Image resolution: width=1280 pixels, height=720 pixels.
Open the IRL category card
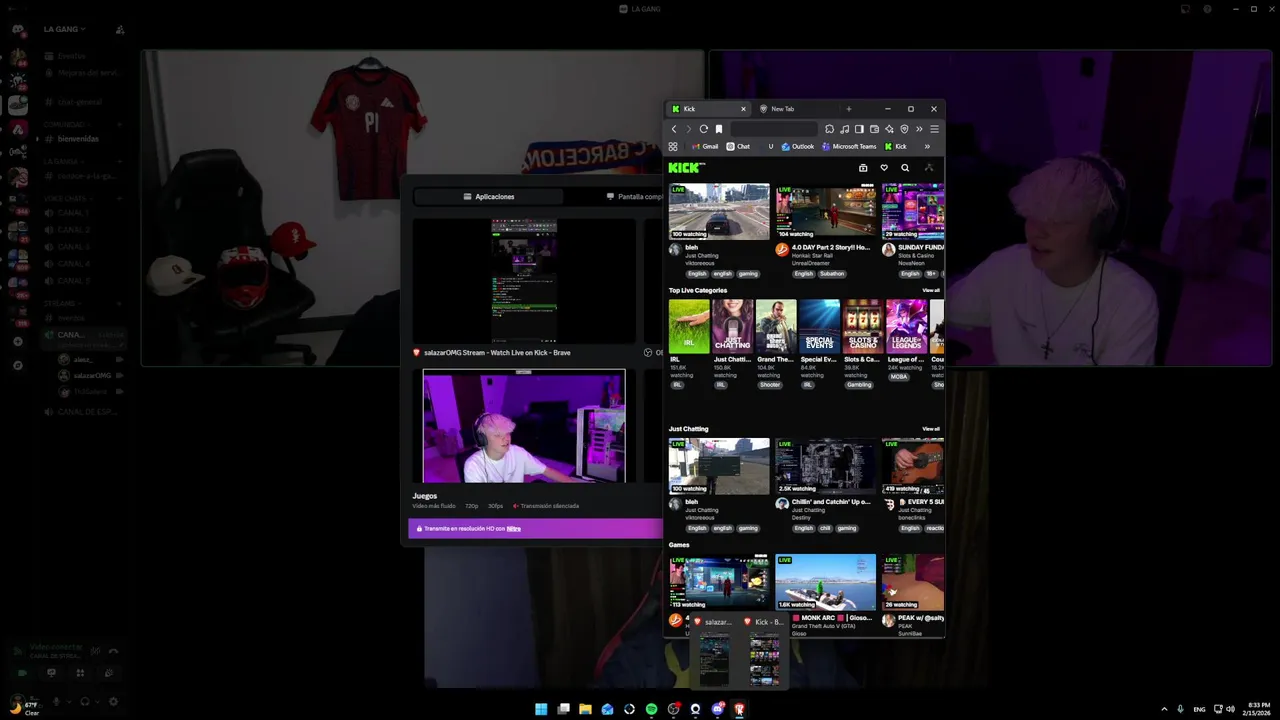click(x=689, y=327)
